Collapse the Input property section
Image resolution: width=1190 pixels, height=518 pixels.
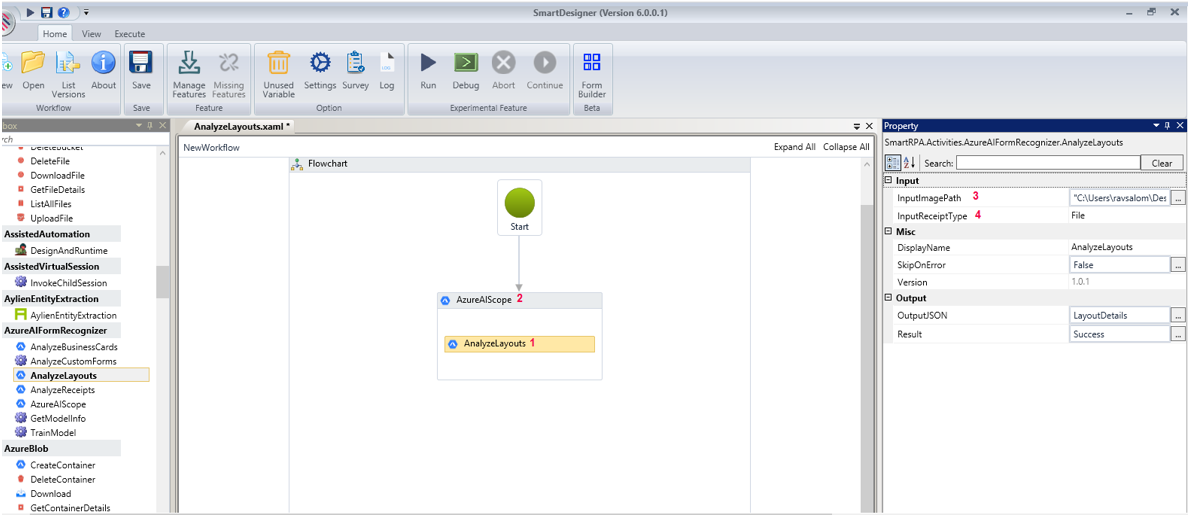coord(889,181)
